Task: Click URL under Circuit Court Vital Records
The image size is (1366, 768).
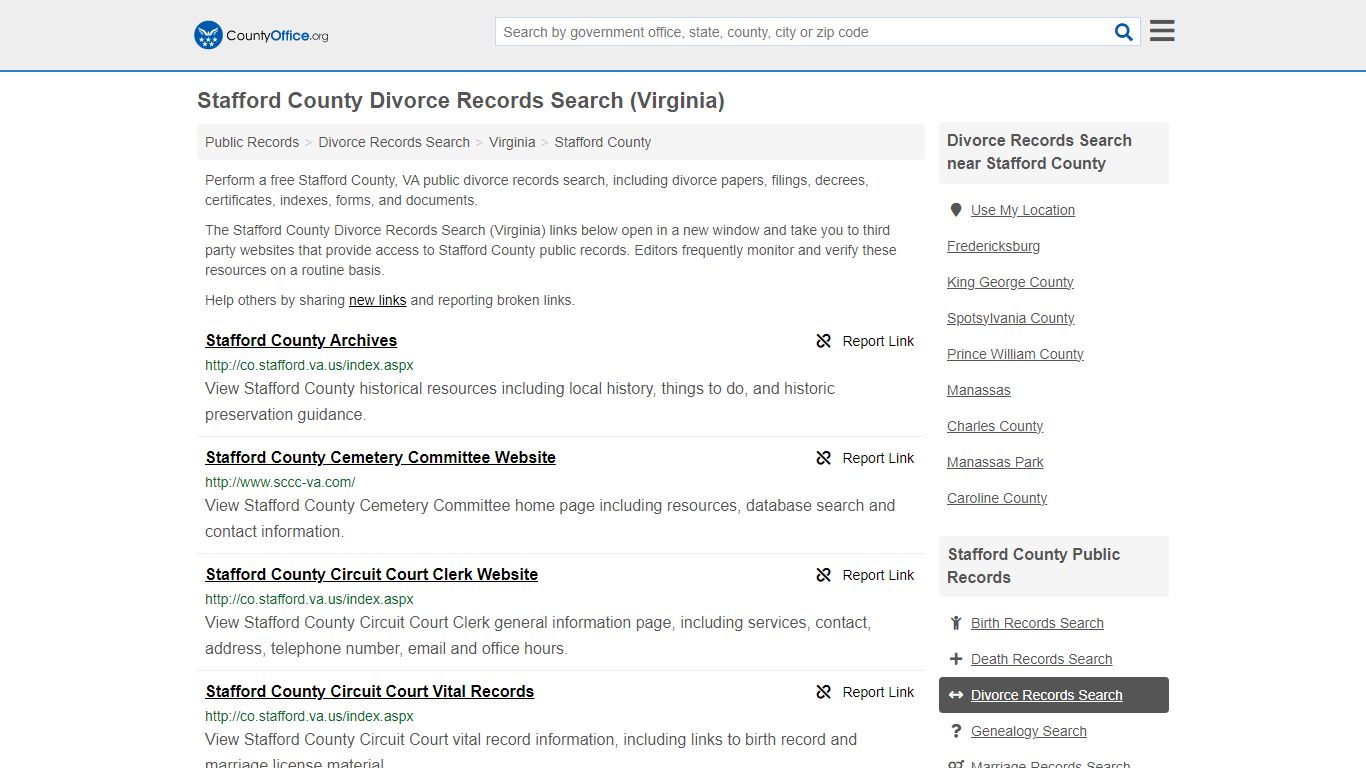Action: 309,716
